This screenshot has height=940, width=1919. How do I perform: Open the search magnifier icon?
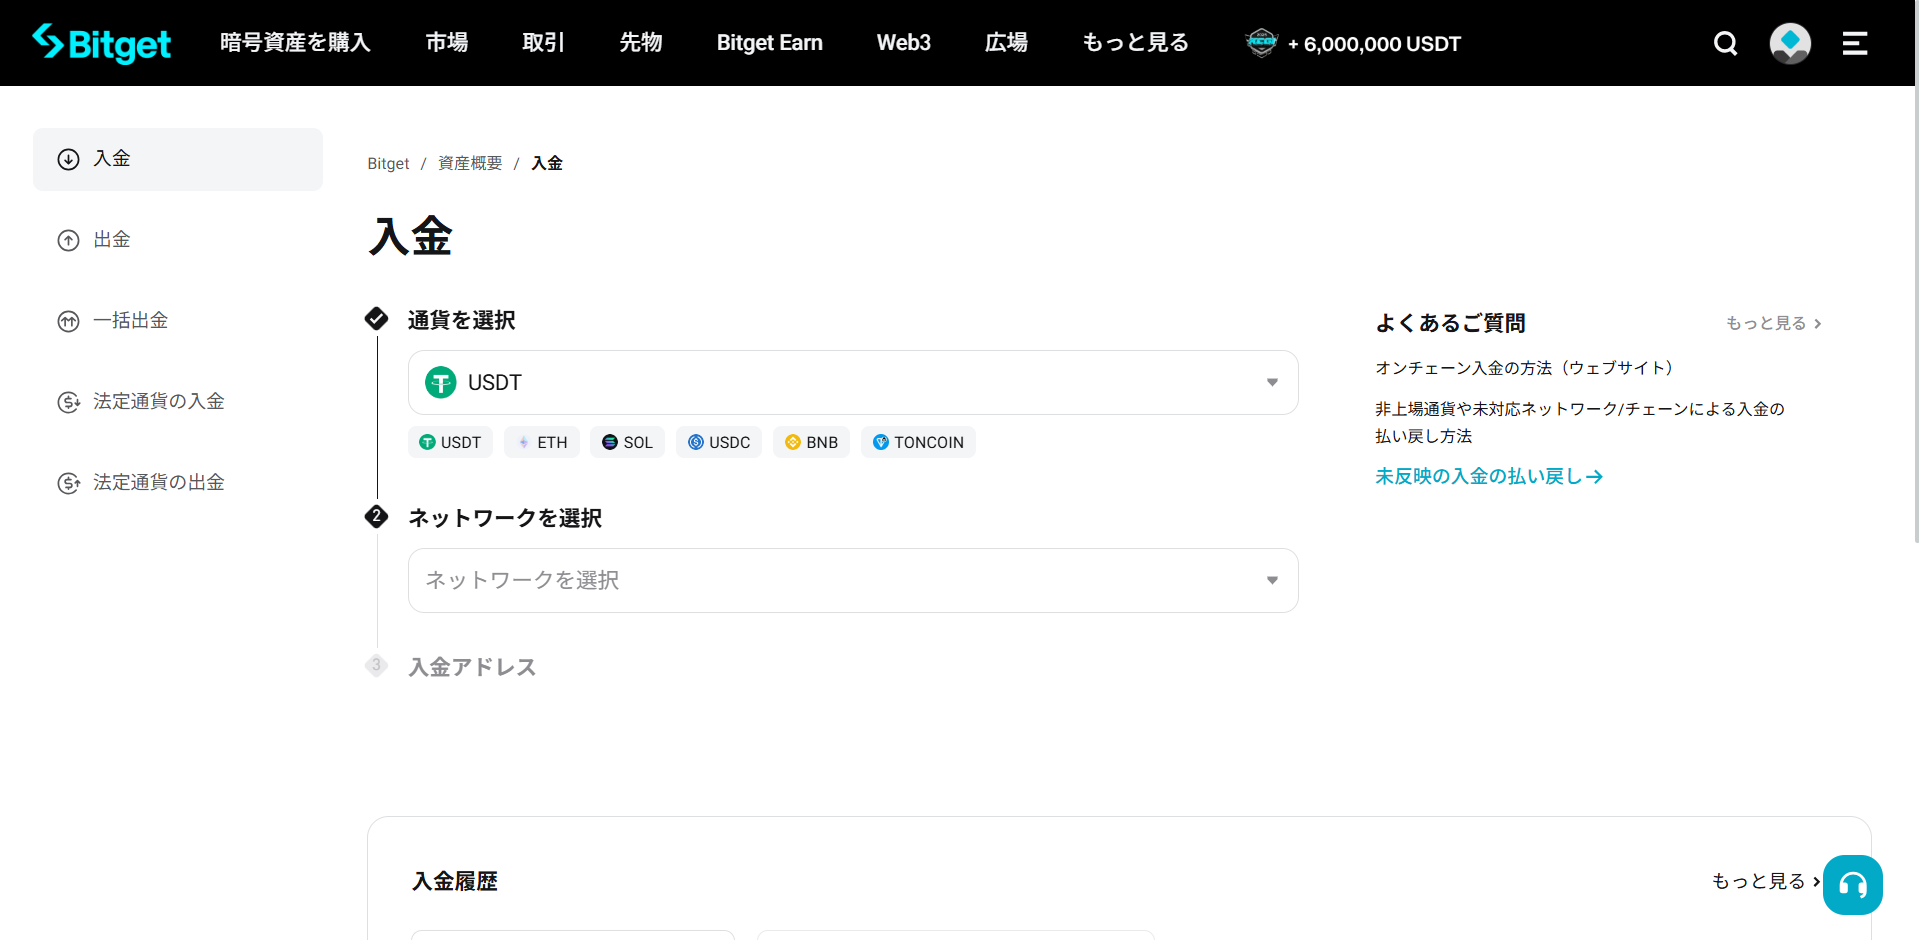[1725, 43]
